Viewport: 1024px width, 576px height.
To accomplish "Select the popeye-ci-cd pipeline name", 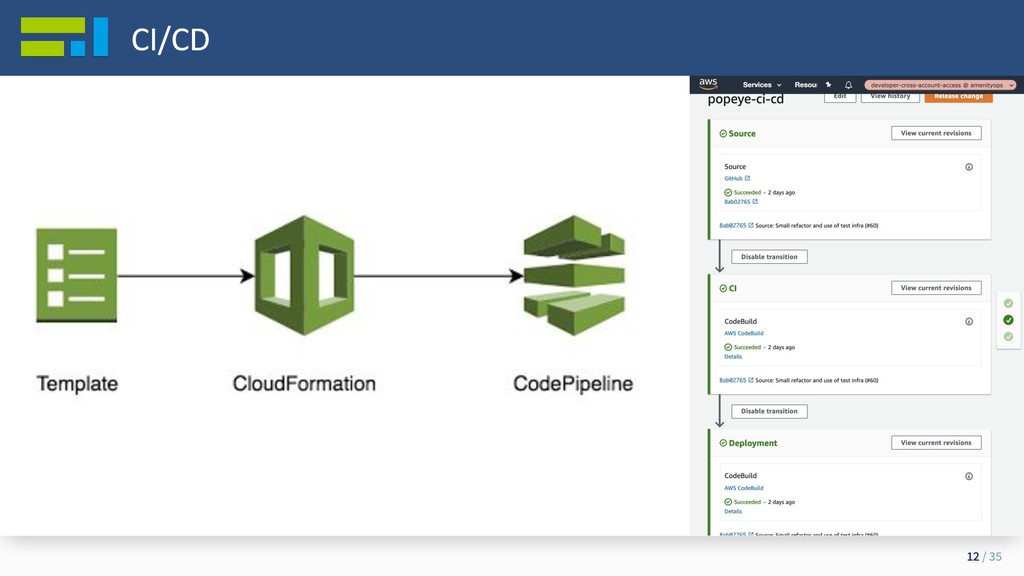I will point(746,99).
